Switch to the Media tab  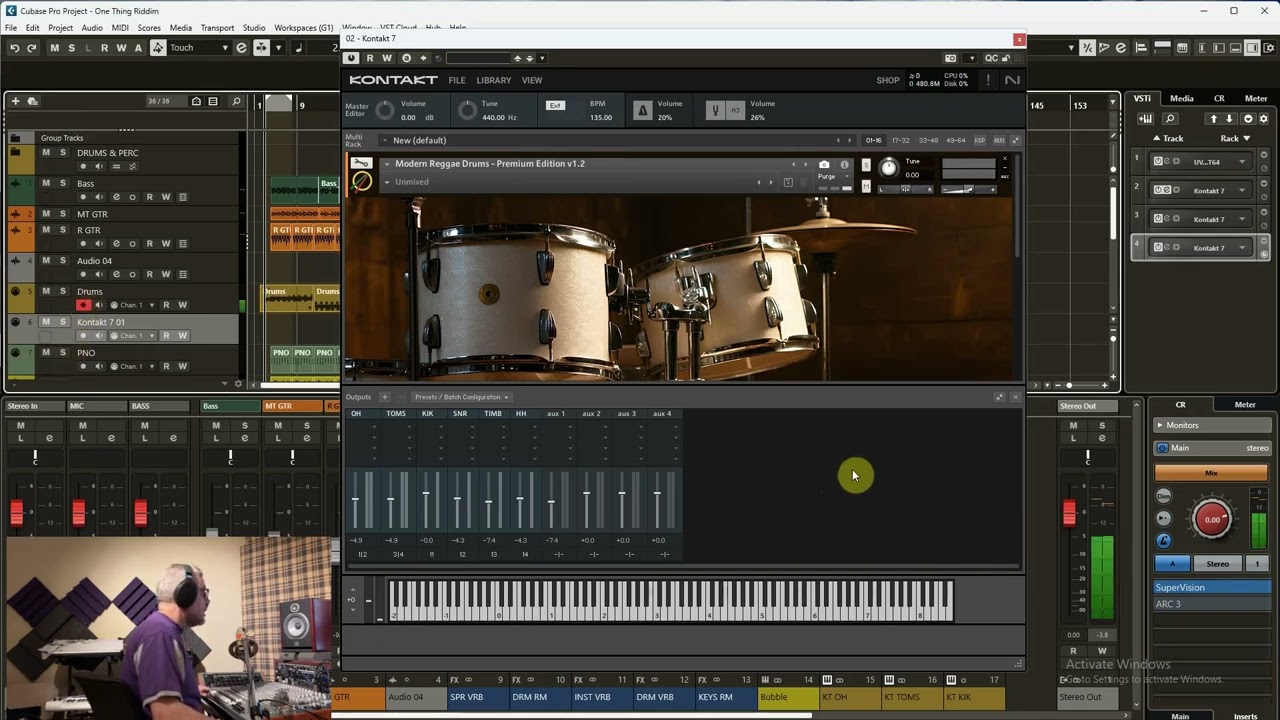[x=1181, y=98]
